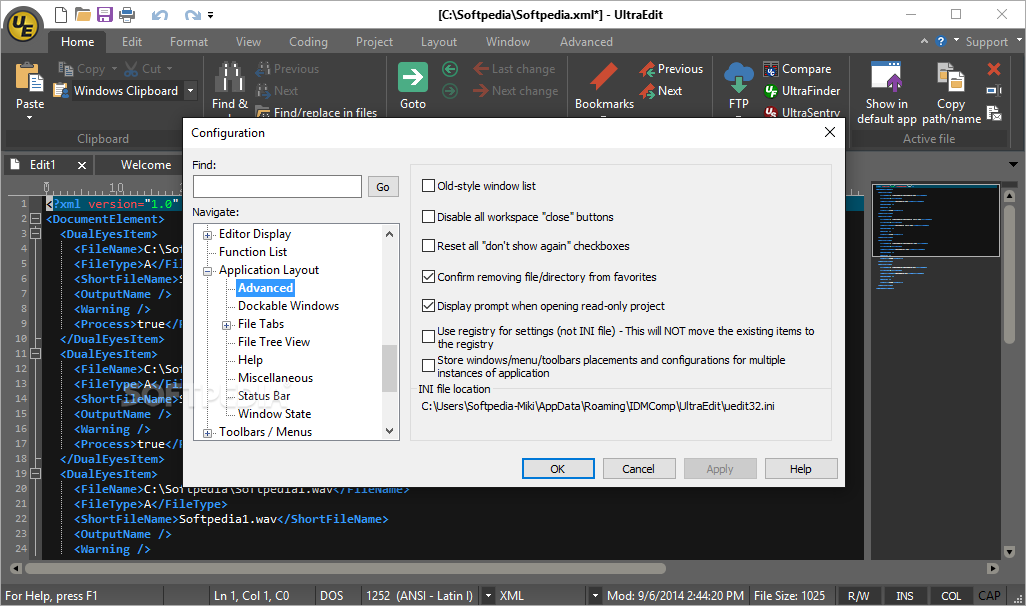Click Copy path/name icon
The image size is (1026, 606).
click(x=951, y=77)
